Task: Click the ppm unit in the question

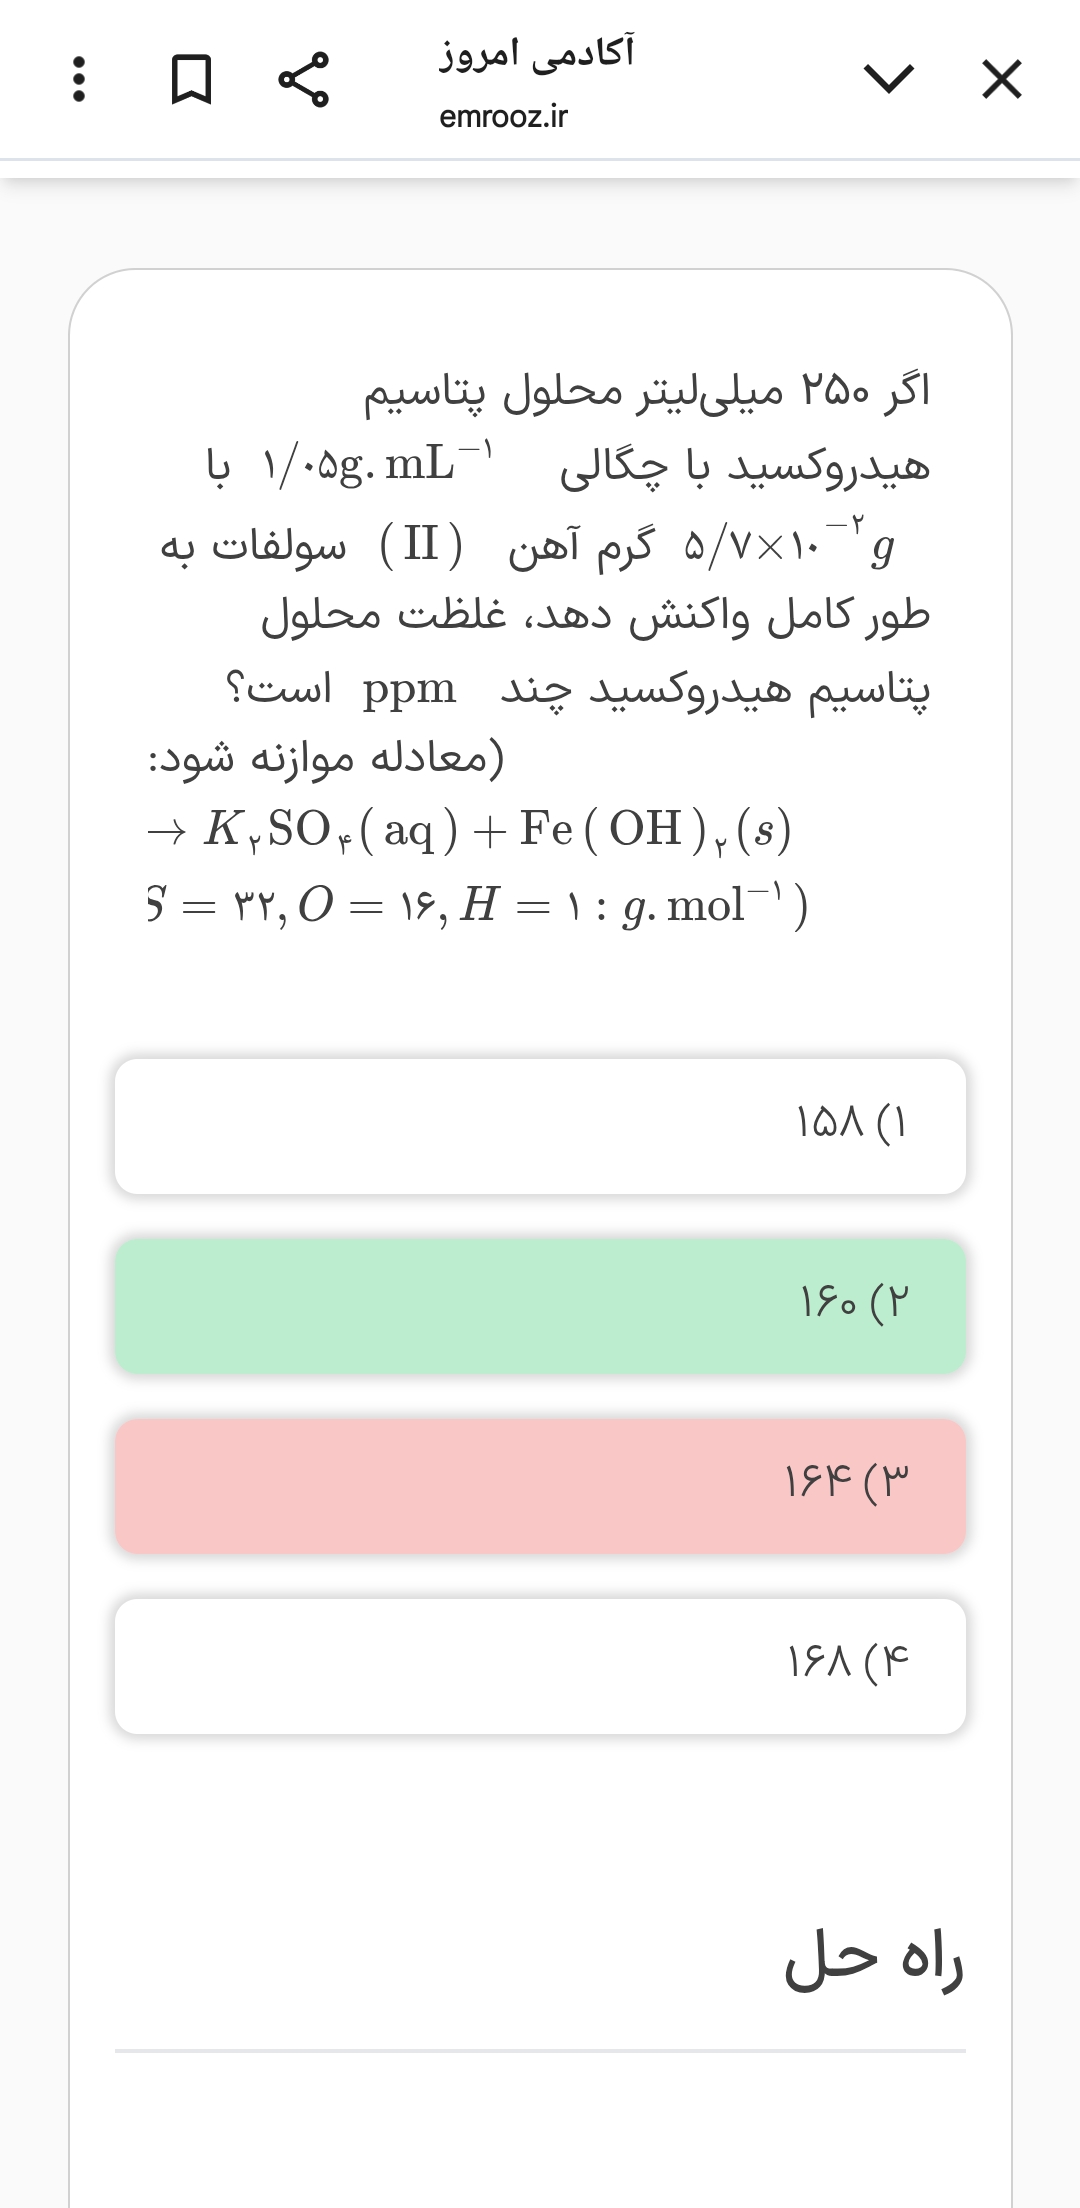Action: pyautogui.click(x=408, y=689)
